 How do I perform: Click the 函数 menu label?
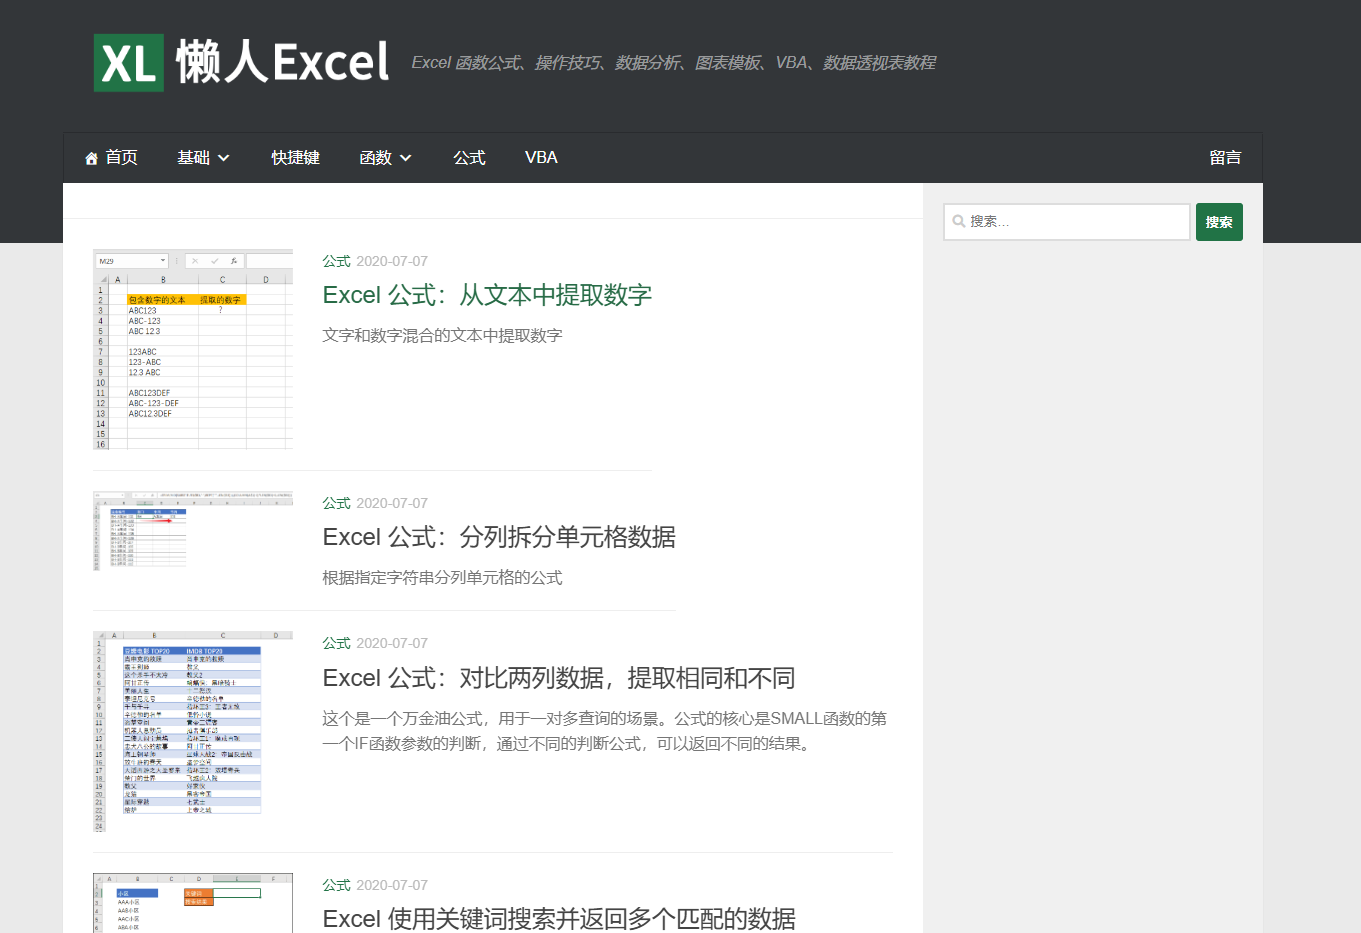click(375, 158)
